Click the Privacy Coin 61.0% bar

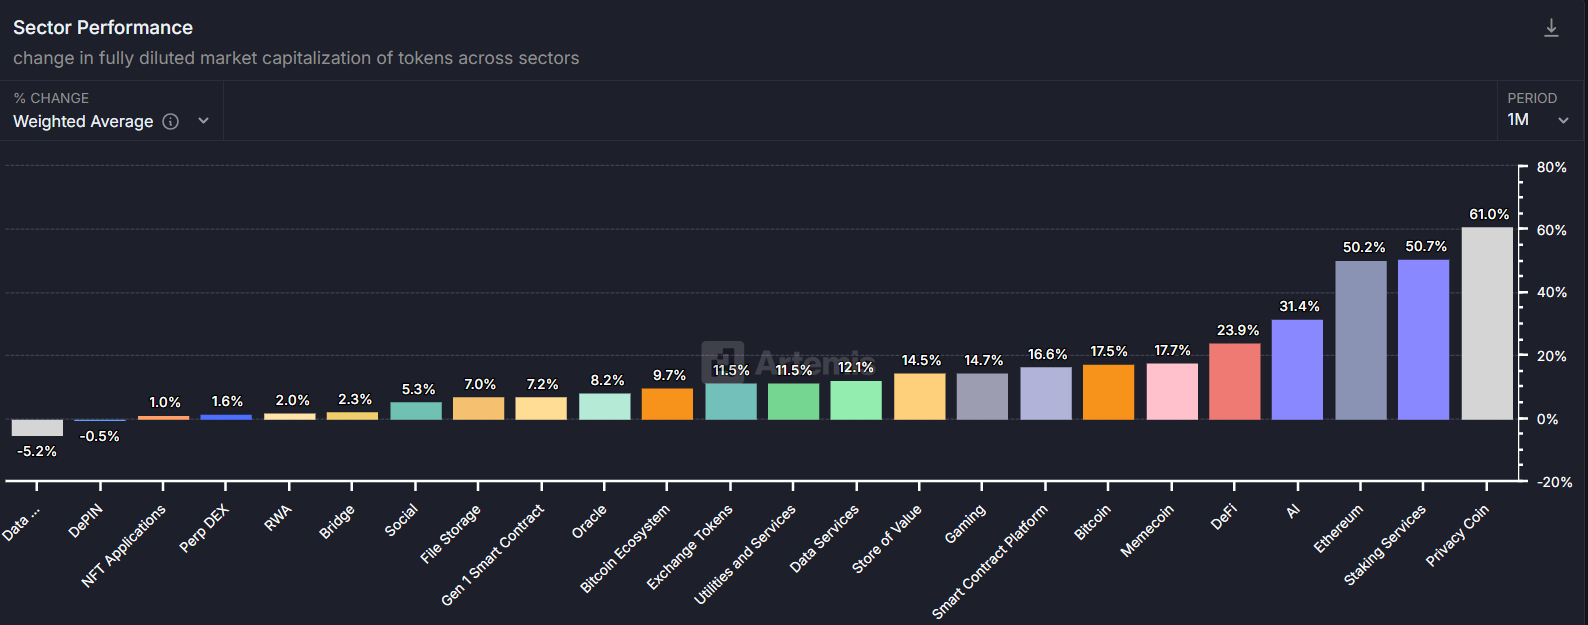pos(1487,323)
